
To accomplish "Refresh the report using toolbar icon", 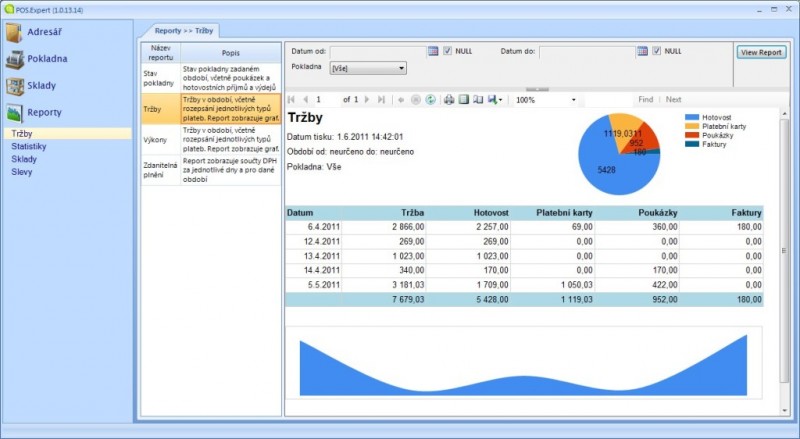I will point(430,100).
